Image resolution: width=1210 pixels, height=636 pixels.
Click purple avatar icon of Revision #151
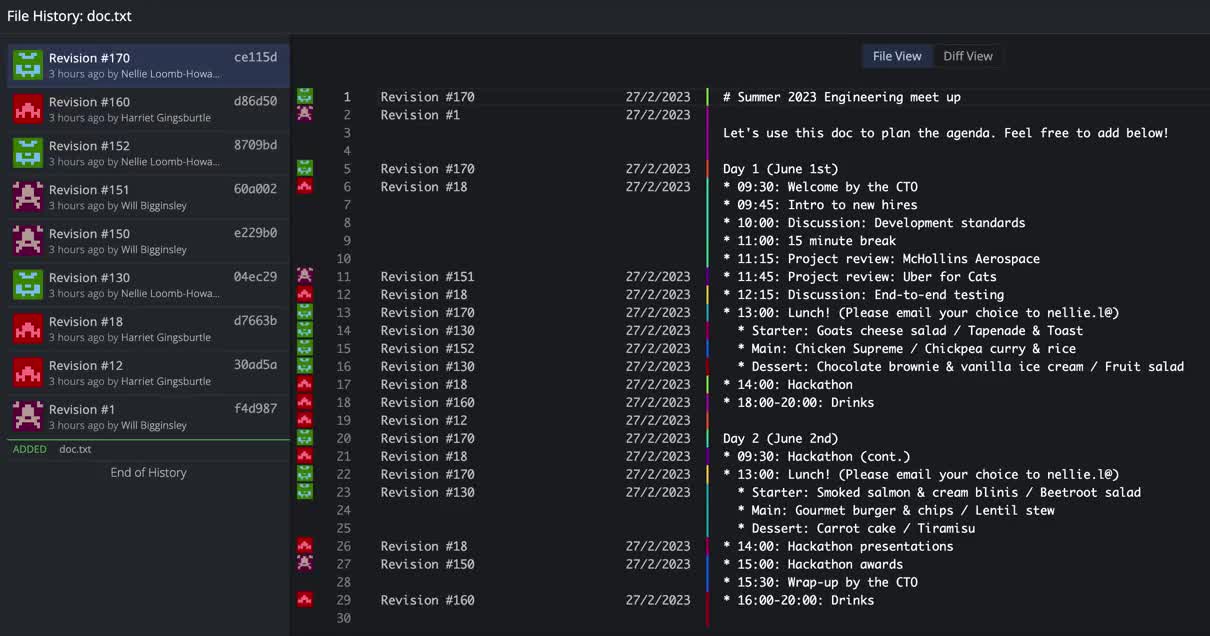pyautogui.click(x=28, y=197)
